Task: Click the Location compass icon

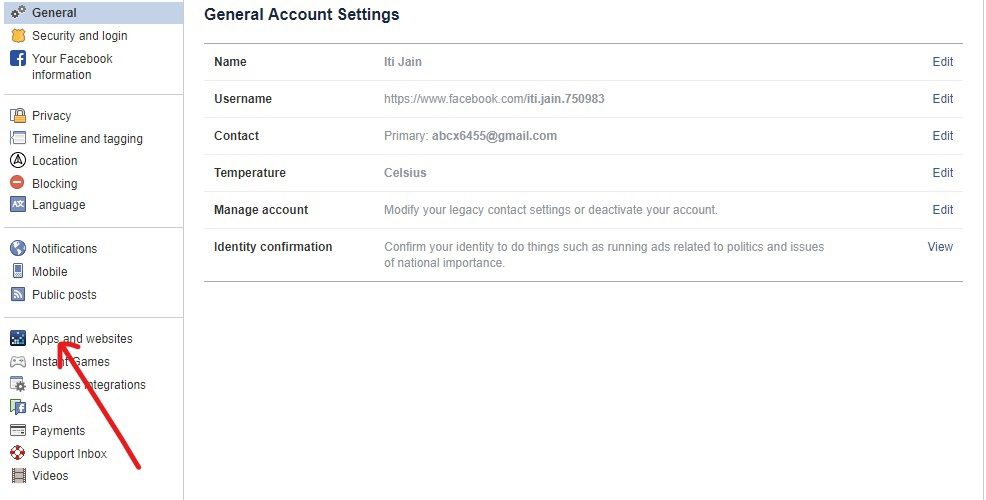Action: 18,160
